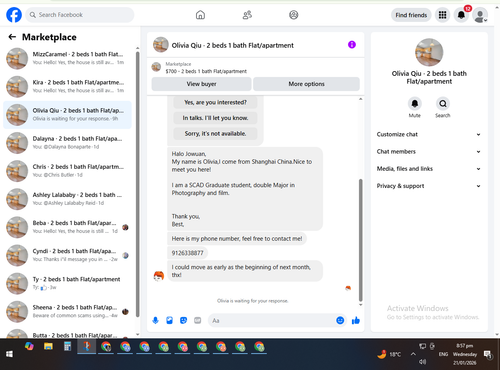Send a thumbs-up like
Viewport: 500px width, 370px height.
(x=356, y=320)
